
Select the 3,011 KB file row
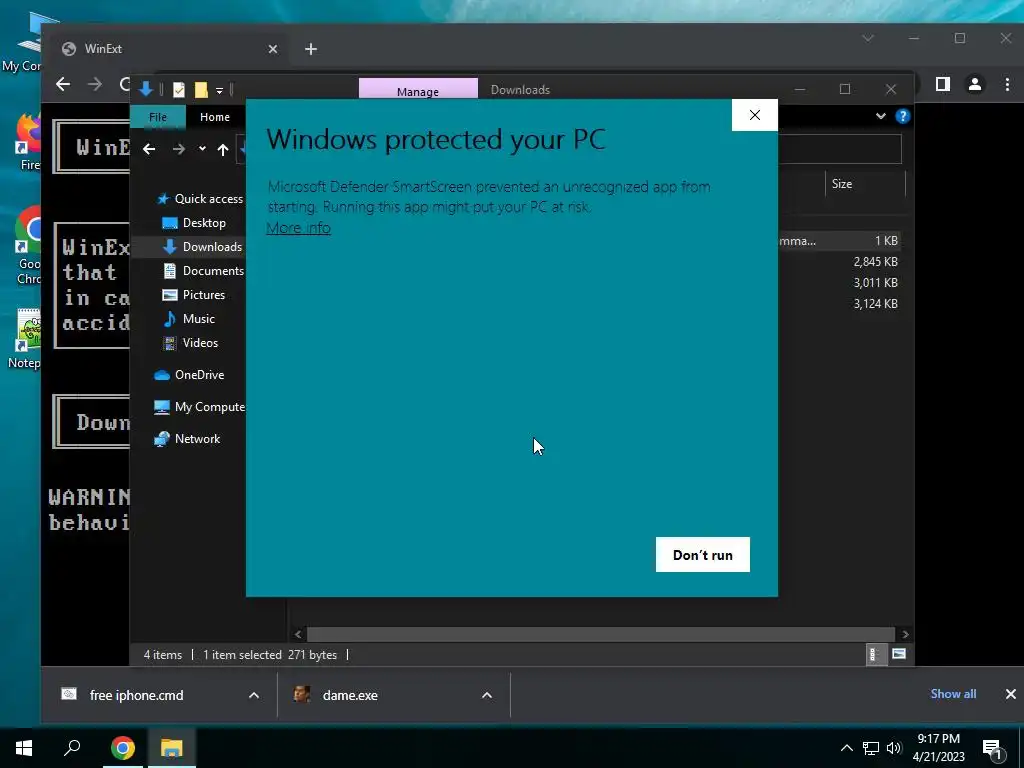click(x=840, y=283)
